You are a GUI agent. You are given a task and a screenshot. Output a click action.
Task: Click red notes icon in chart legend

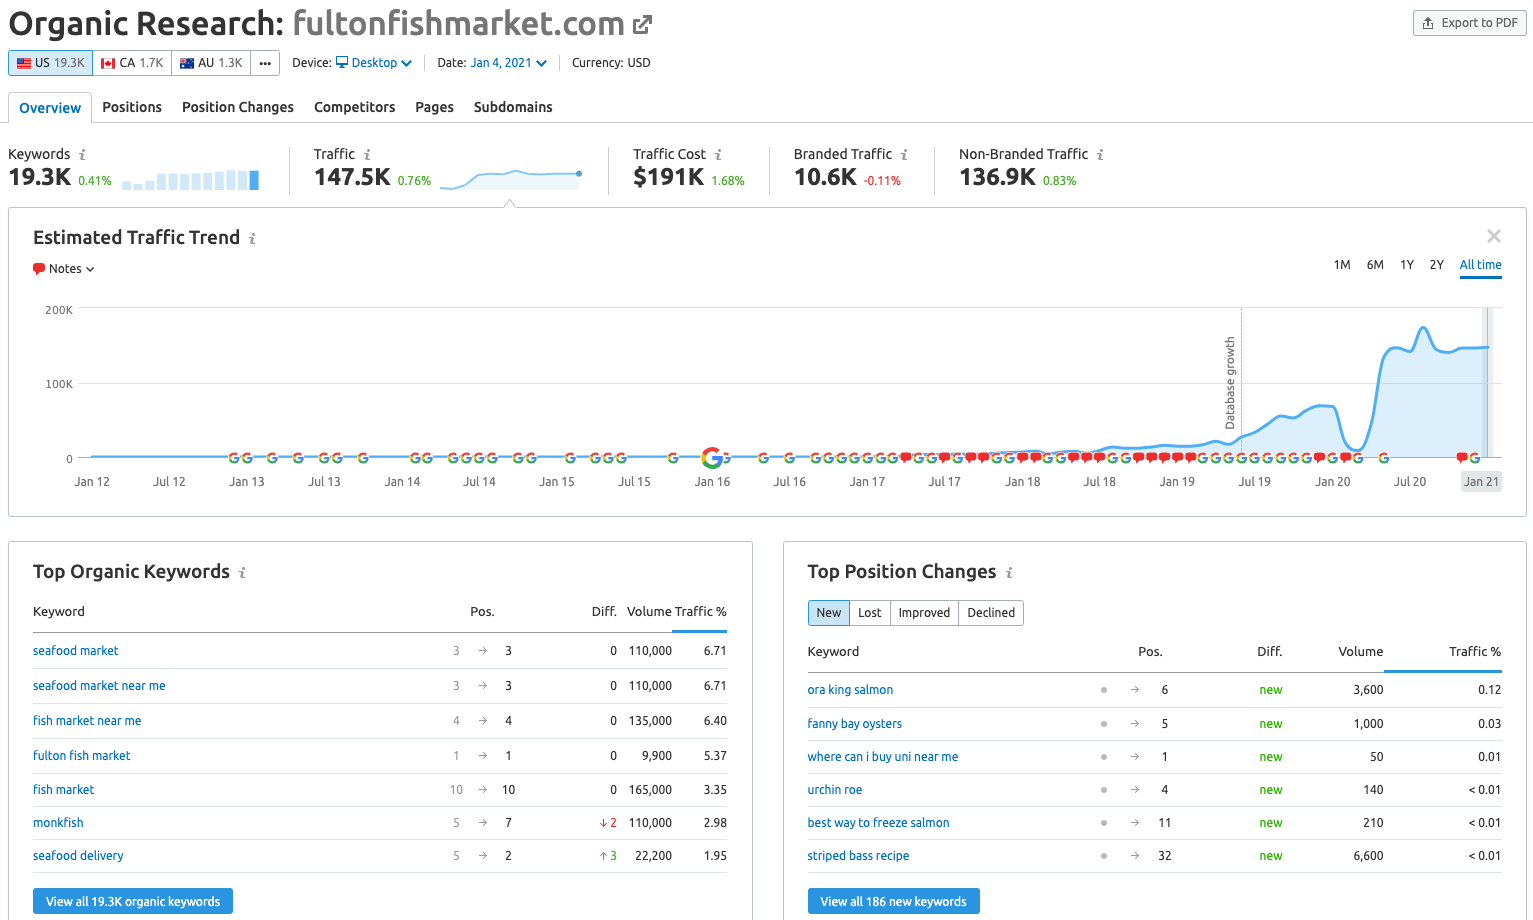[x=39, y=269]
